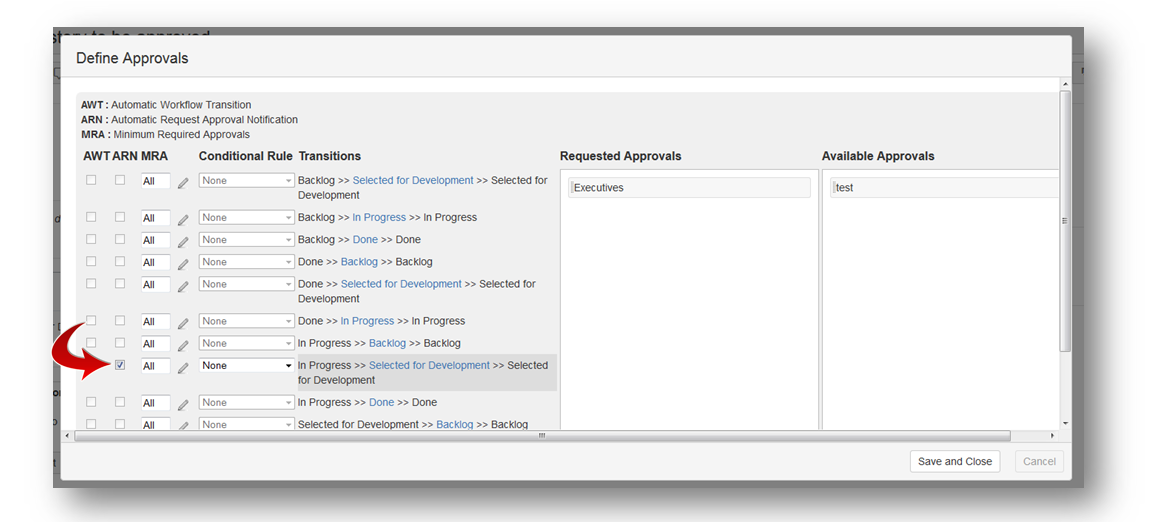The width and height of the screenshot is (1151, 522).
Task: Uncheck ARN checkbox in highlighted In Progress row
Action: (x=120, y=365)
